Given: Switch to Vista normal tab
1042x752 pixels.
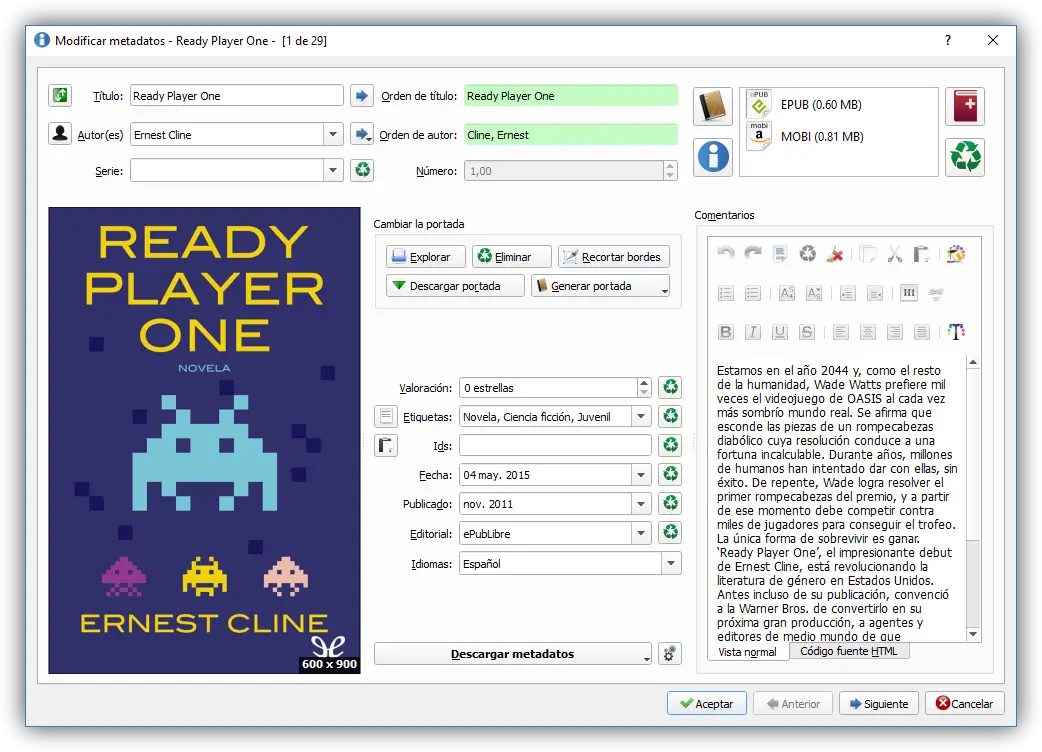Looking at the screenshot, I should (x=747, y=652).
